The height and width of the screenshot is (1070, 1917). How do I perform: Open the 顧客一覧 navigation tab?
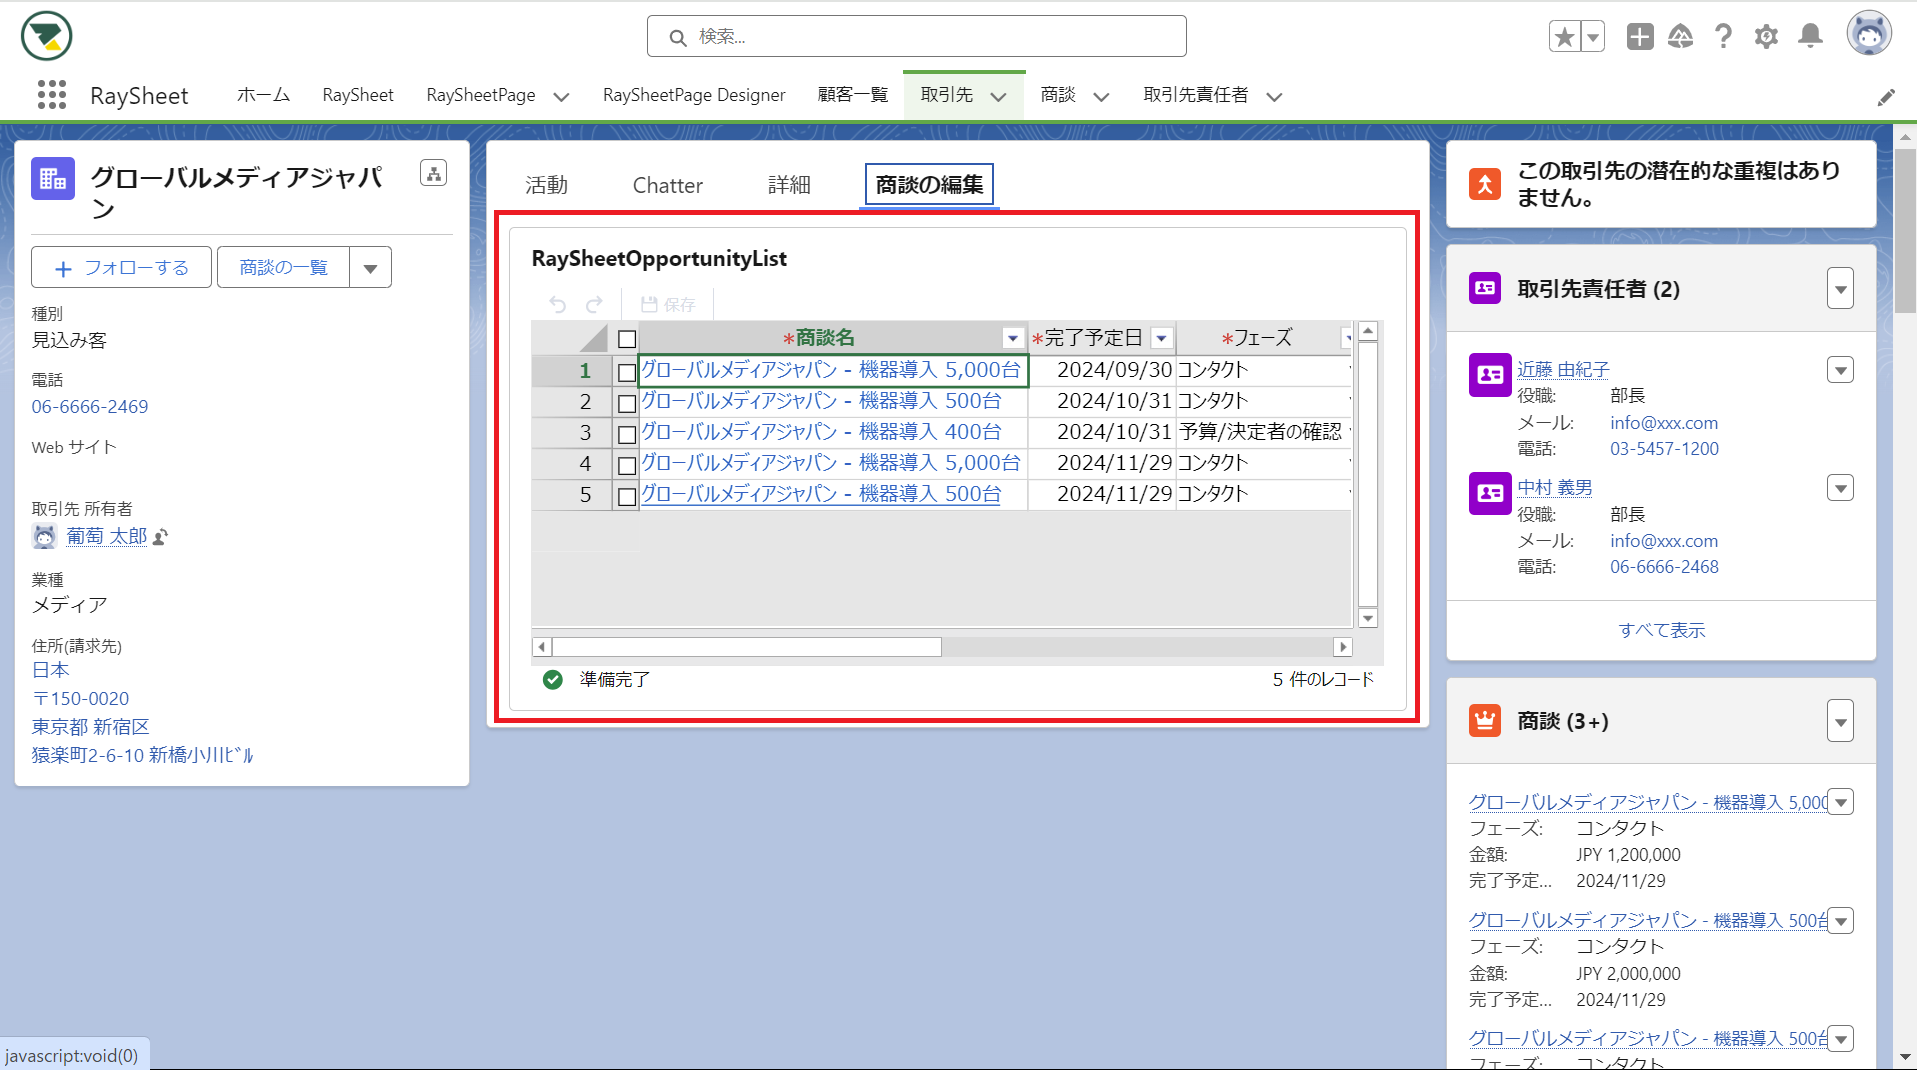[852, 95]
